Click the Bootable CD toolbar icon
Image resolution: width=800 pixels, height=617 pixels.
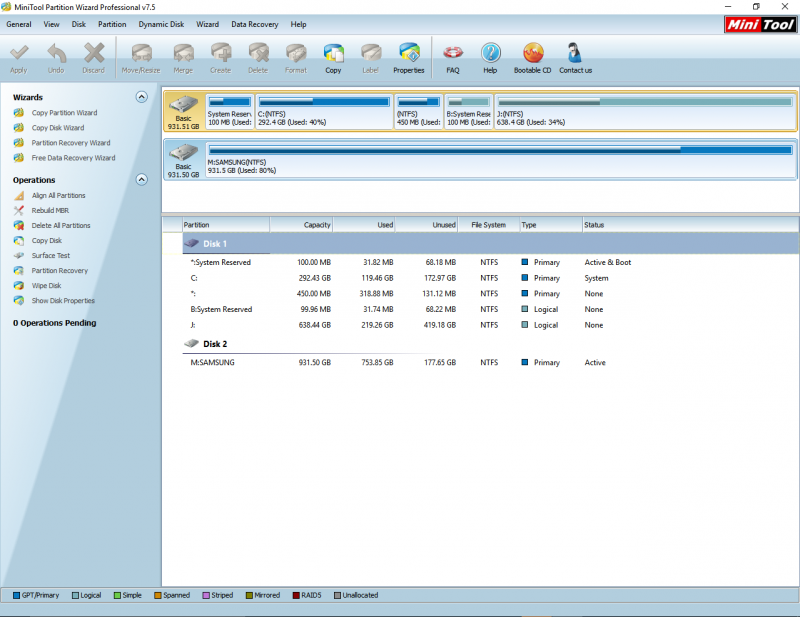[533, 53]
